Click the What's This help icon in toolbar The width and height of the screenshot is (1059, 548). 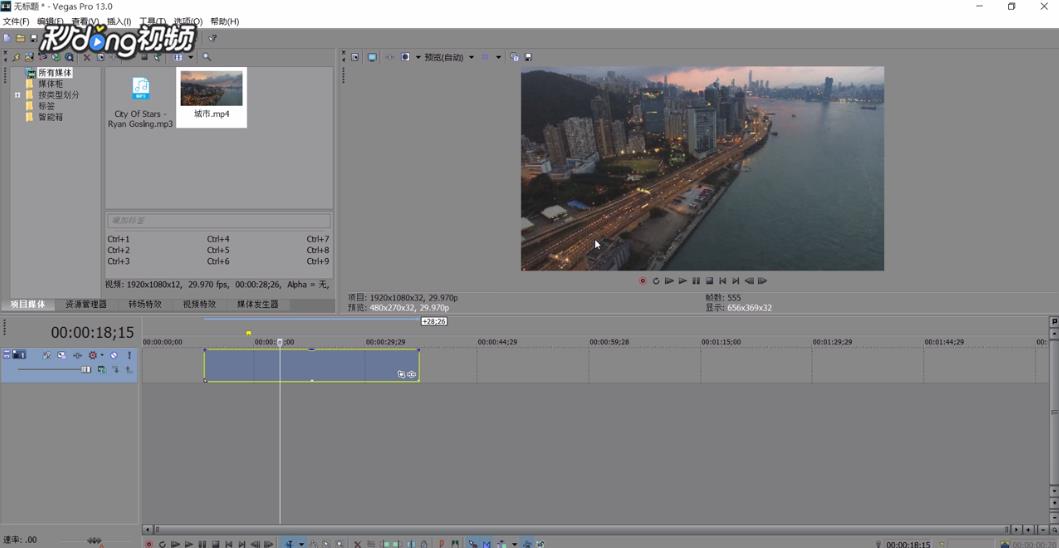212,38
